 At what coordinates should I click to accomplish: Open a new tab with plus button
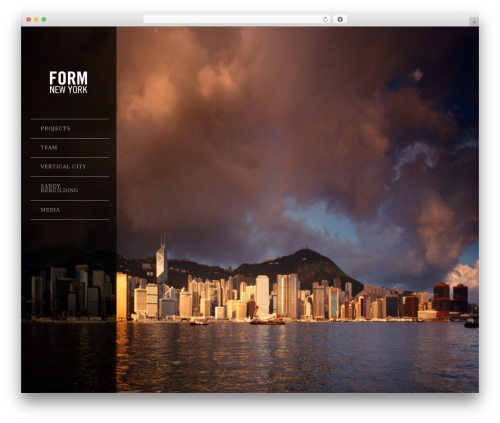[474, 22]
